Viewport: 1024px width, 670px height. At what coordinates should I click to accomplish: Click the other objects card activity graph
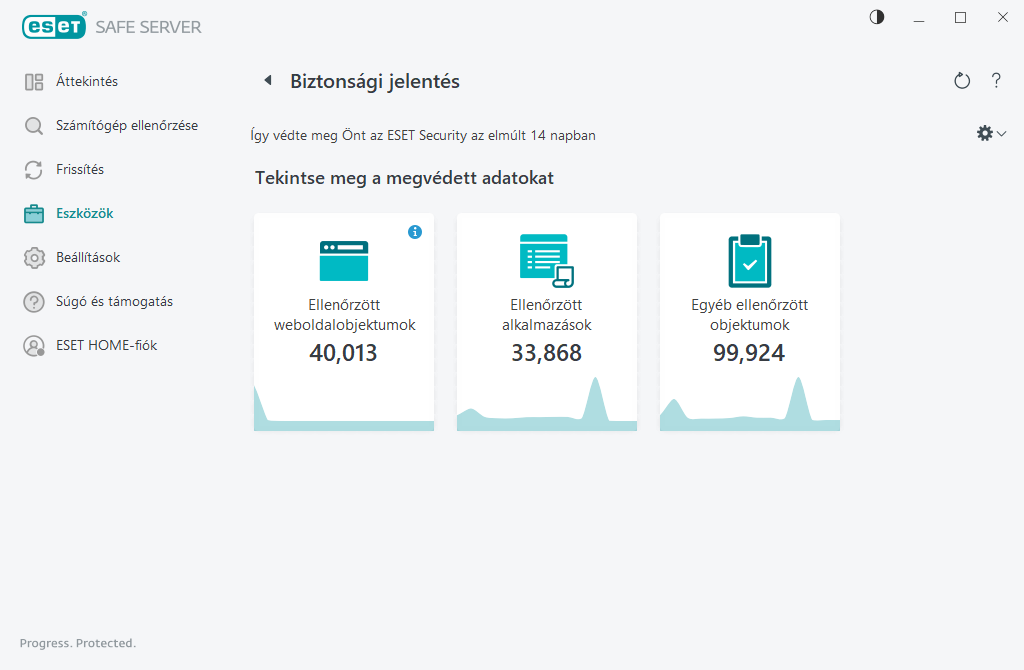pos(750,404)
